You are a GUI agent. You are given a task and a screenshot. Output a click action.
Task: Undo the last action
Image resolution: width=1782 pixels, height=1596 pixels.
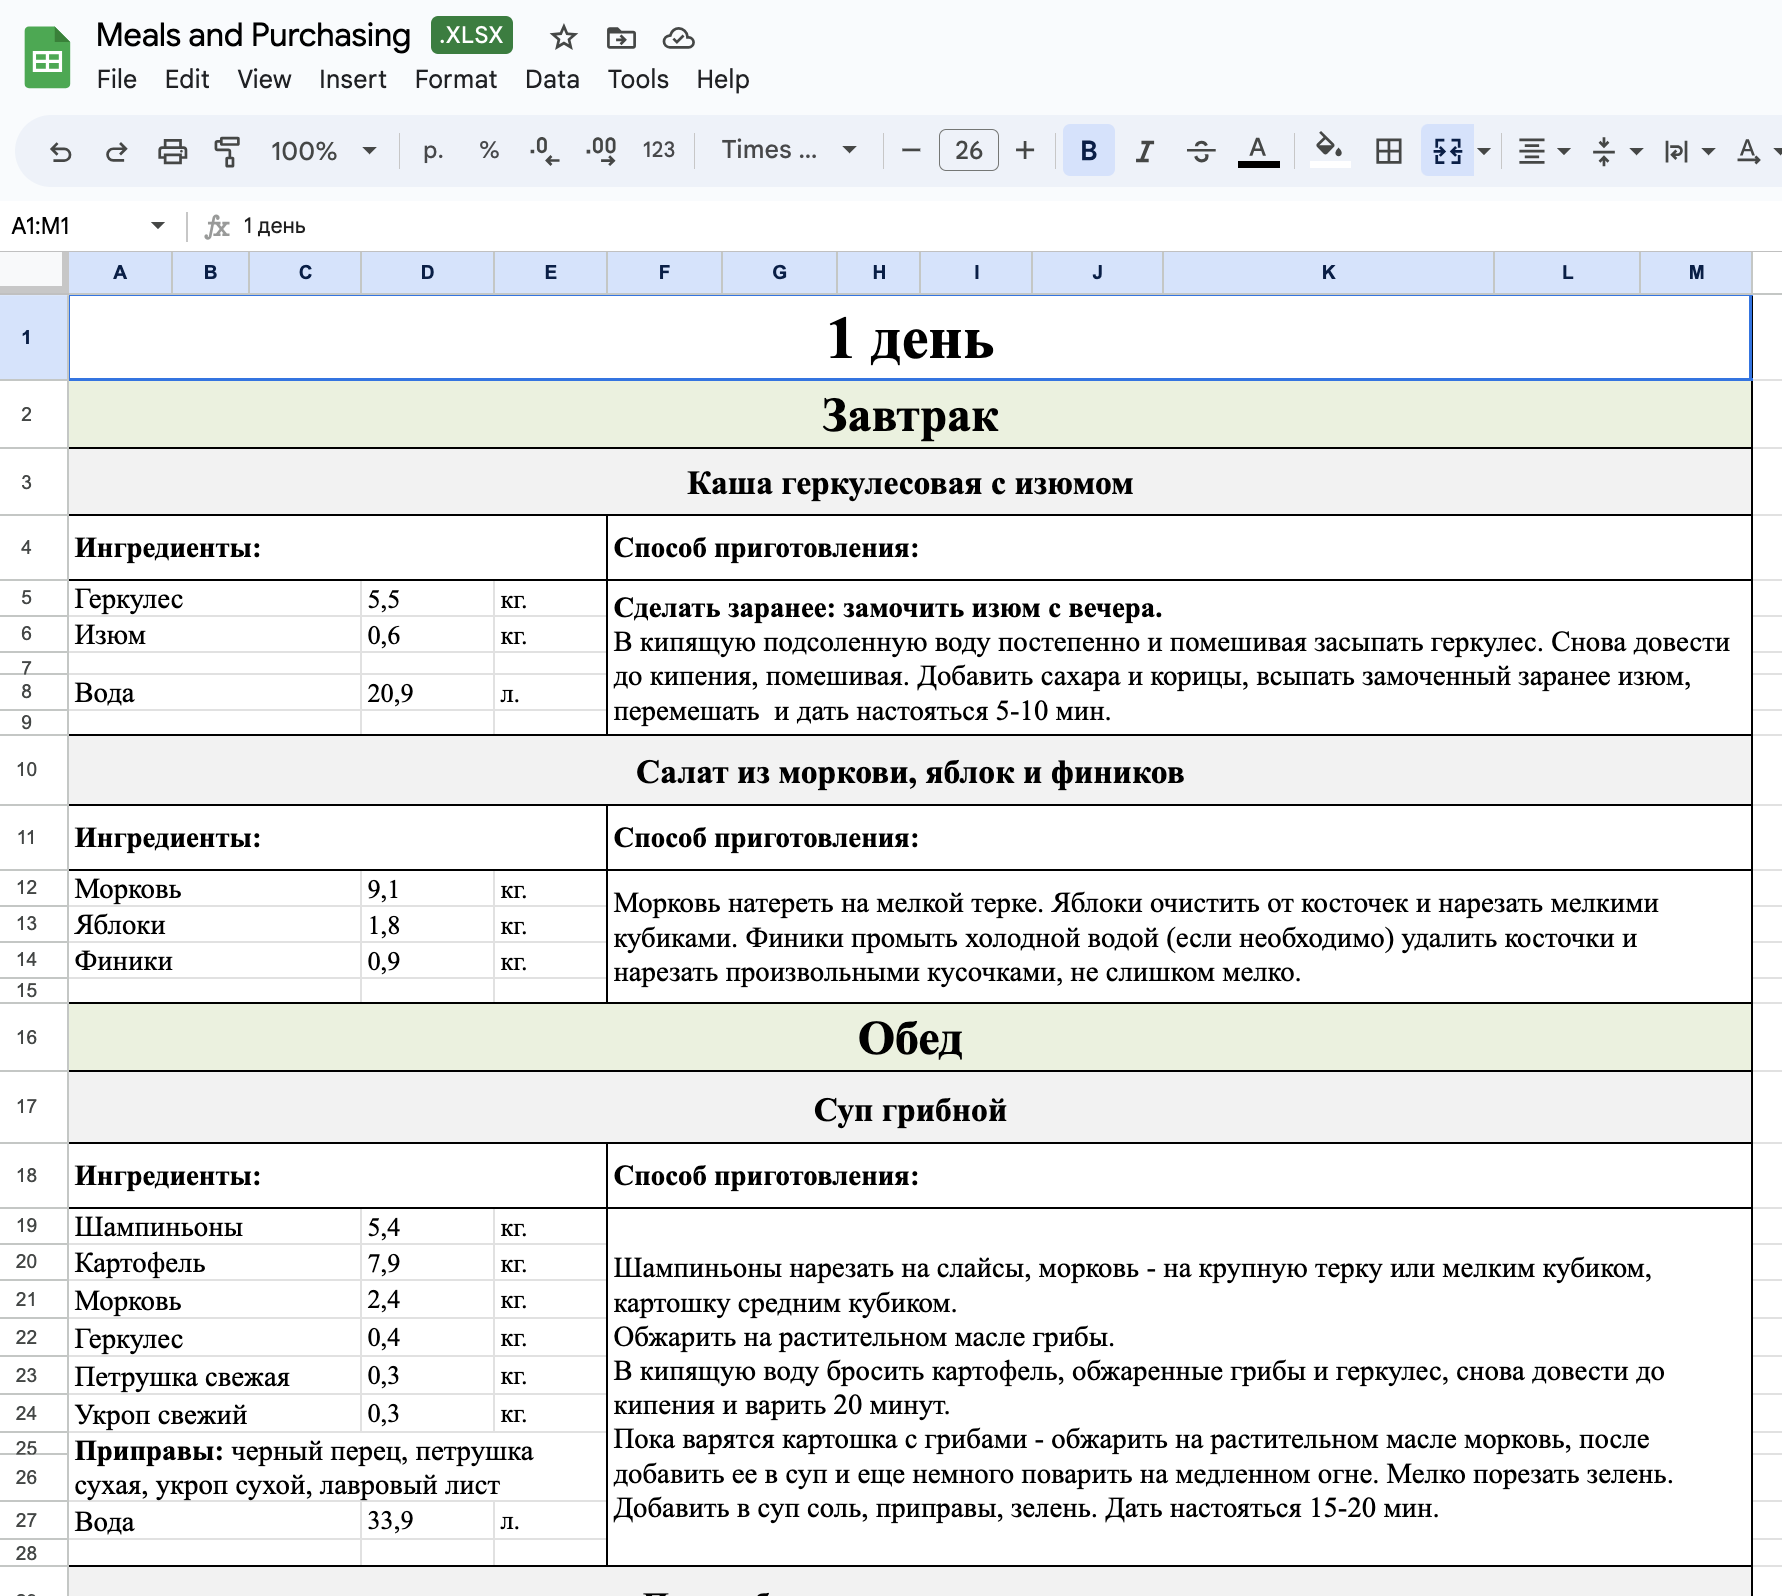click(60, 151)
